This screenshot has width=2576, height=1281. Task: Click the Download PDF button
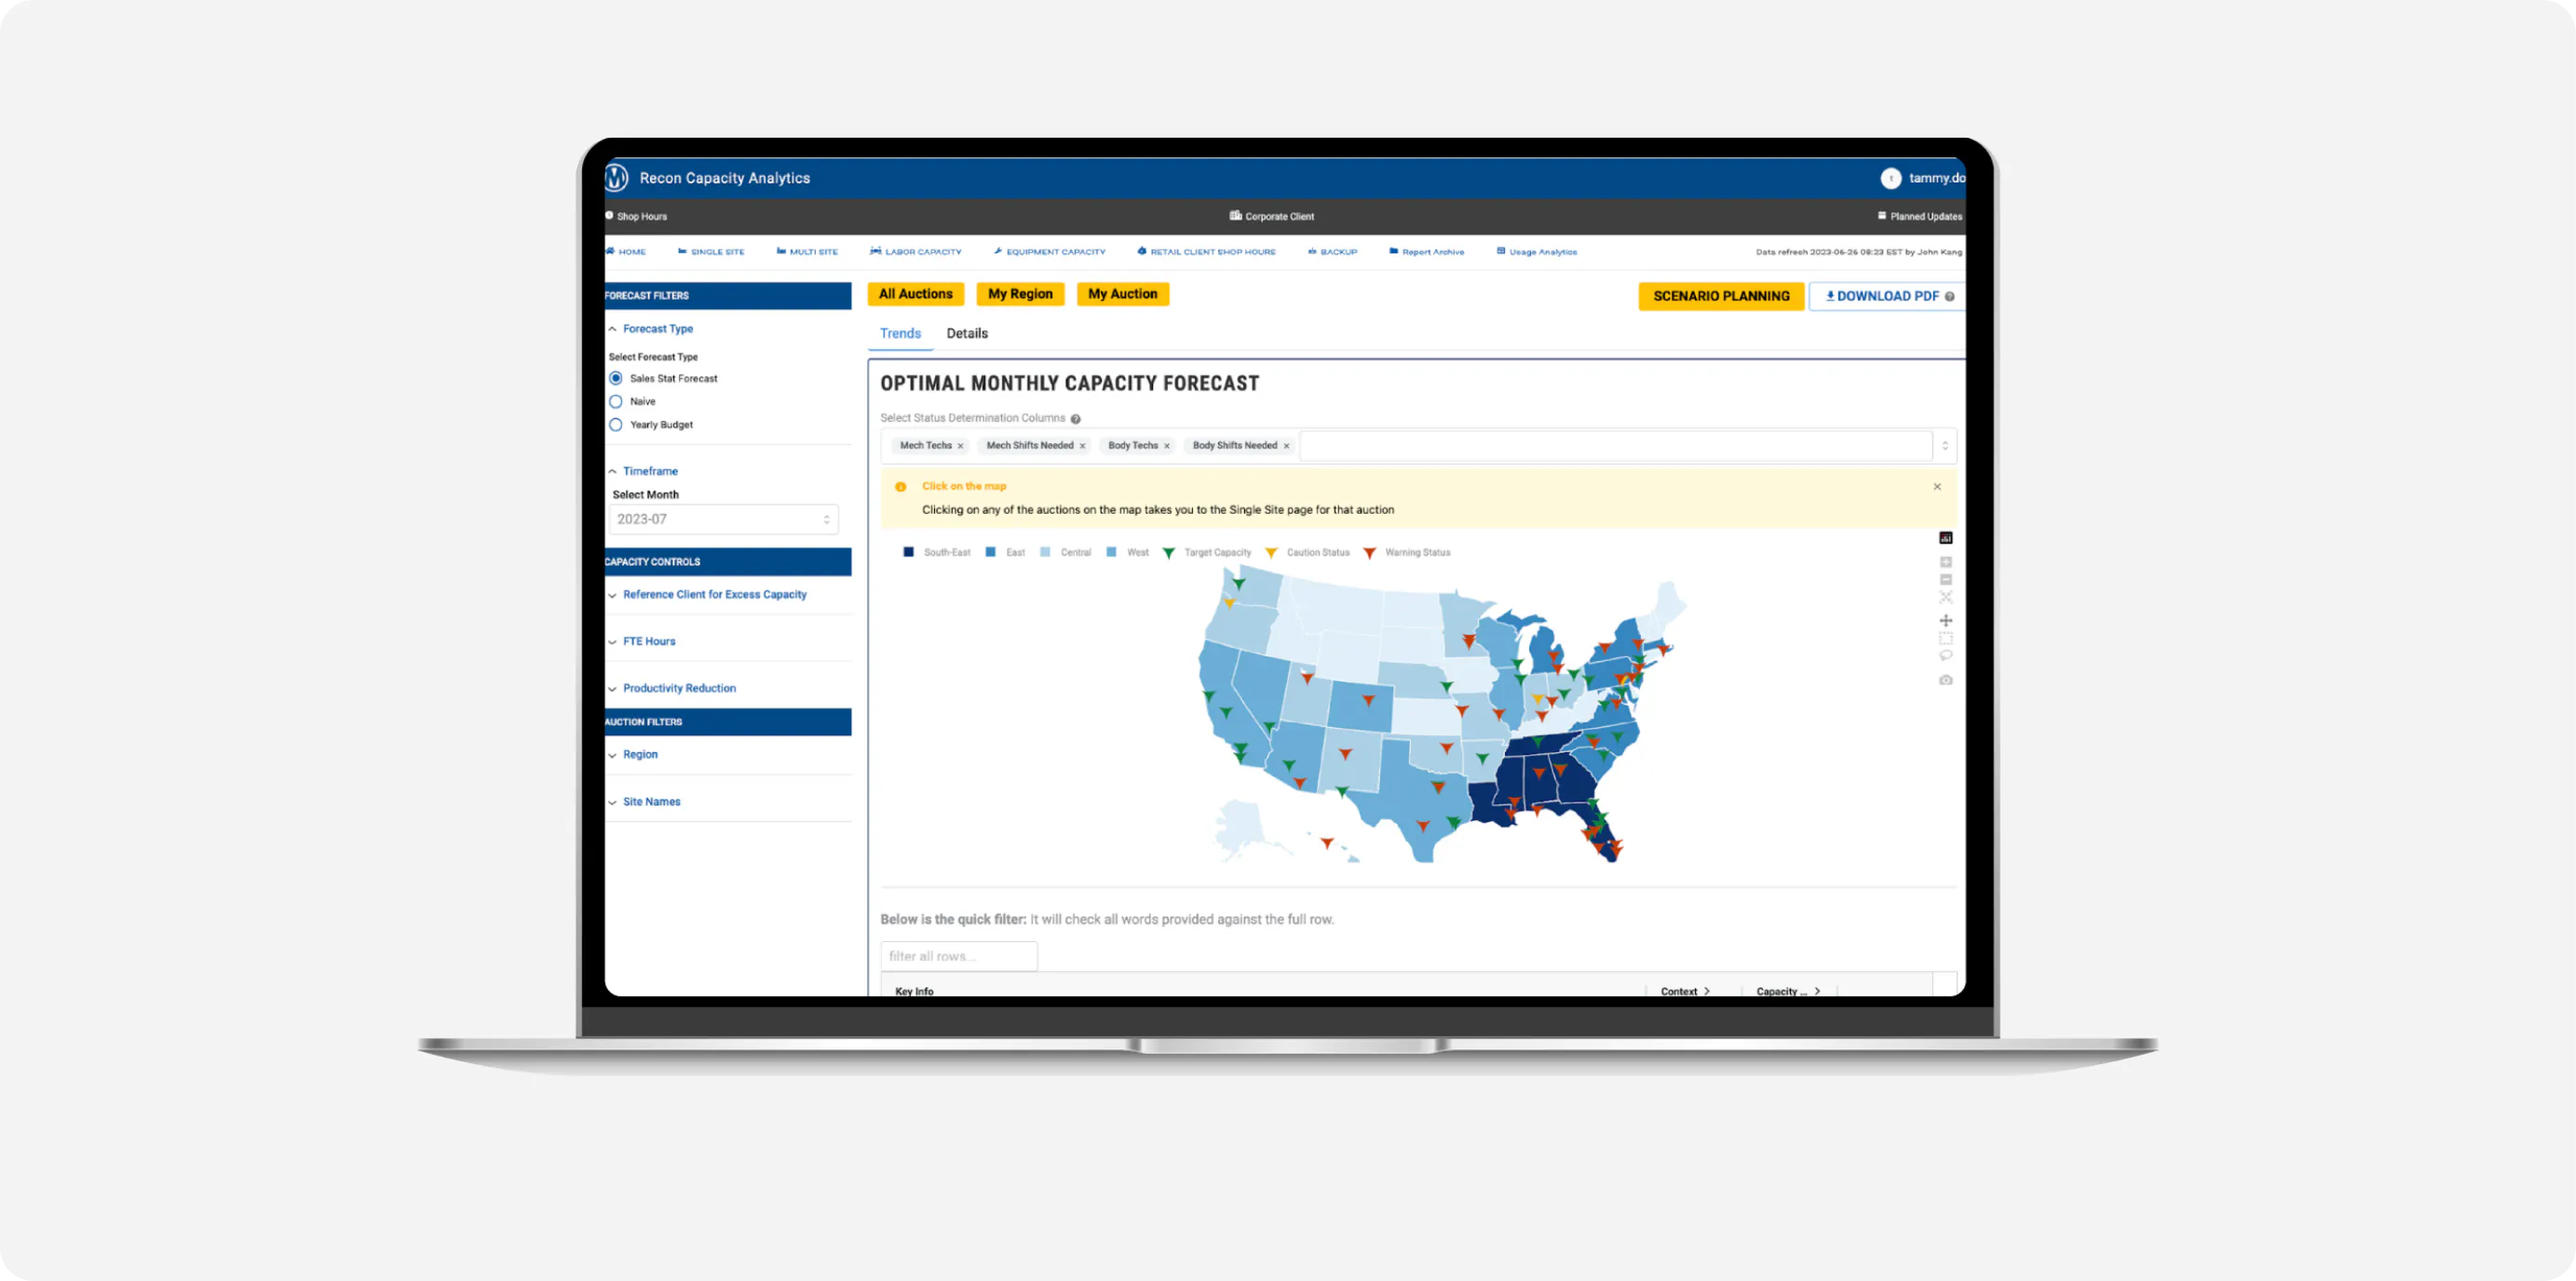[1887, 297]
